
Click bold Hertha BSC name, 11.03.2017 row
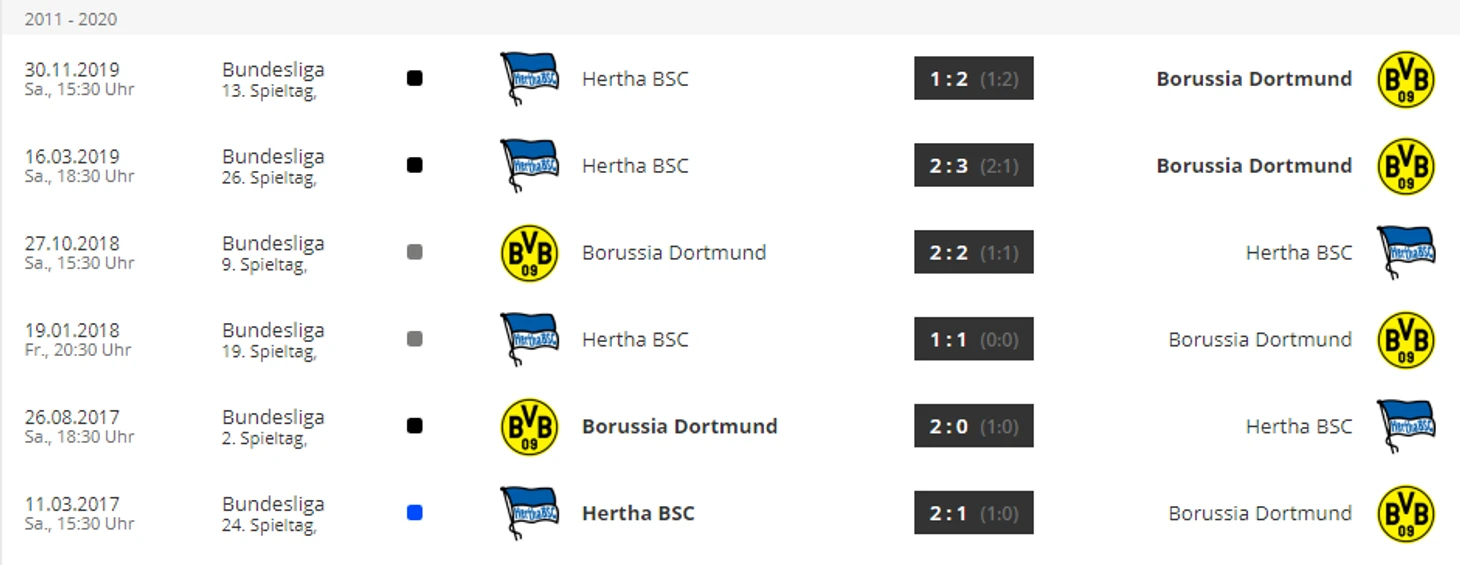638,513
